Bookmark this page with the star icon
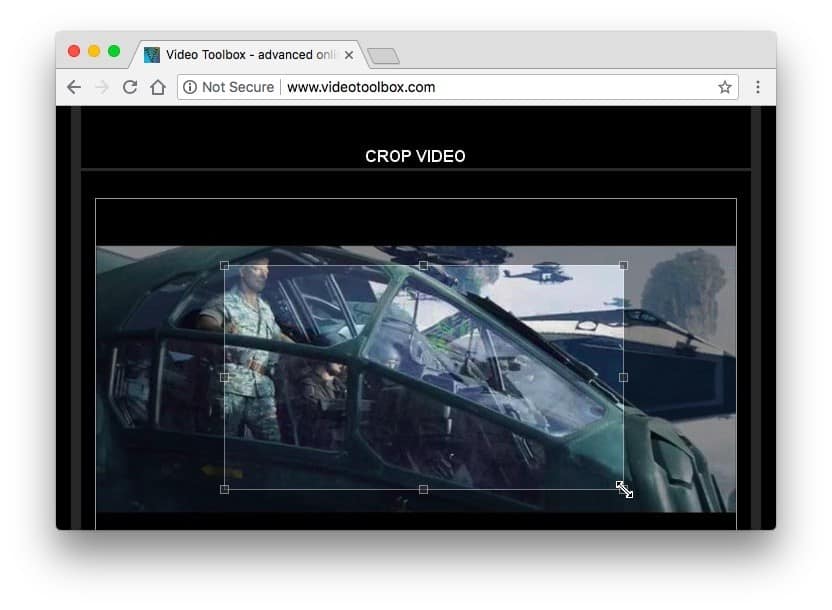The height and width of the screenshot is (610, 832). [724, 87]
